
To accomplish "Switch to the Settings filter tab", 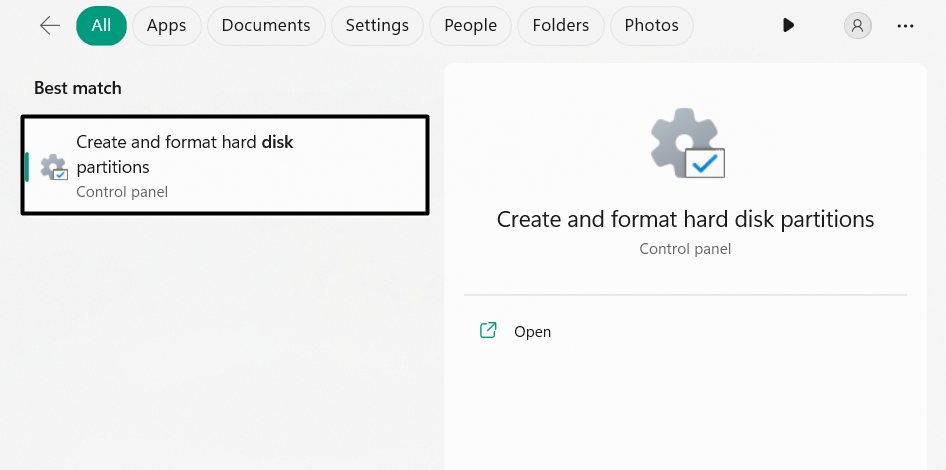I will (x=377, y=26).
